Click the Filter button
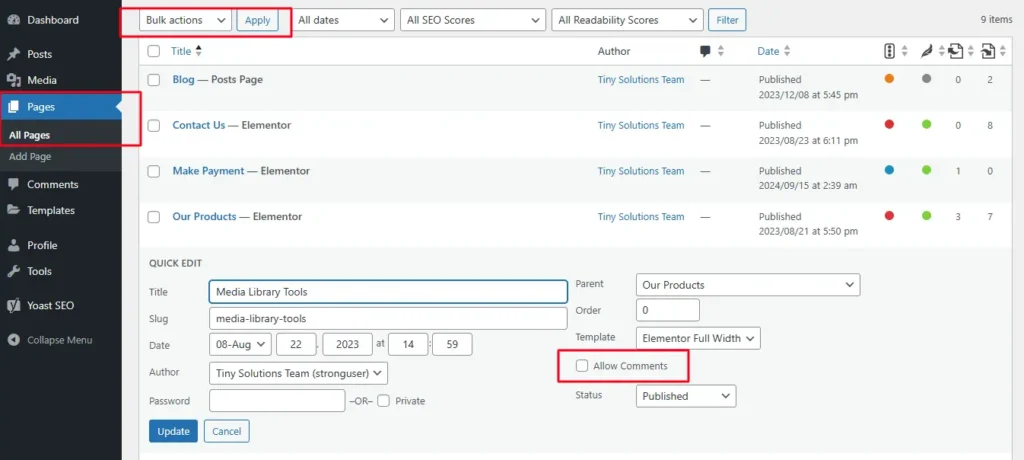The image size is (1024, 460). click(728, 20)
